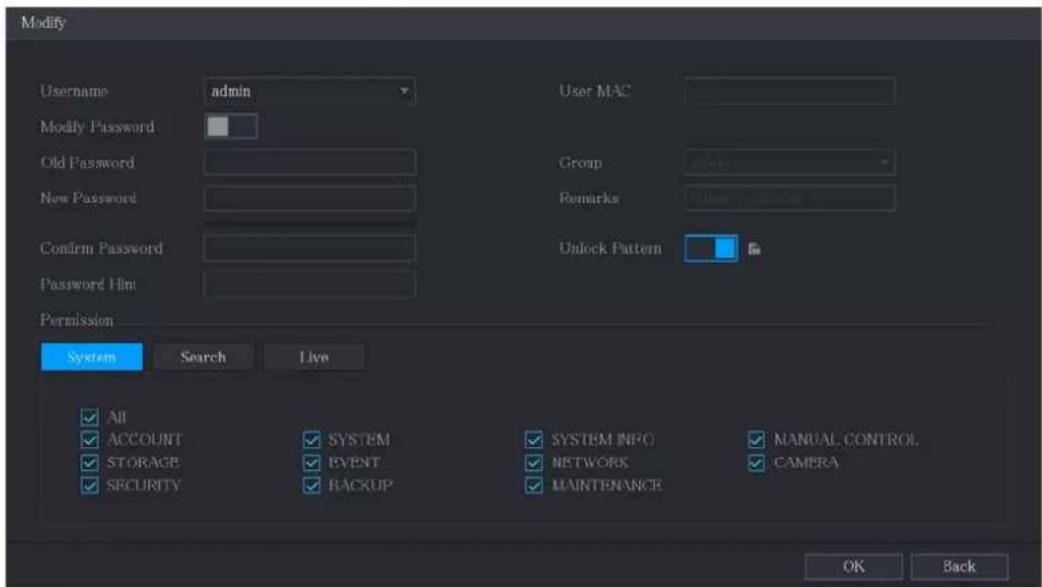The width and height of the screenshot is (1042, 587).
Task: Uncheck the SYSTEM permission
Action: (x=312, y=439)
